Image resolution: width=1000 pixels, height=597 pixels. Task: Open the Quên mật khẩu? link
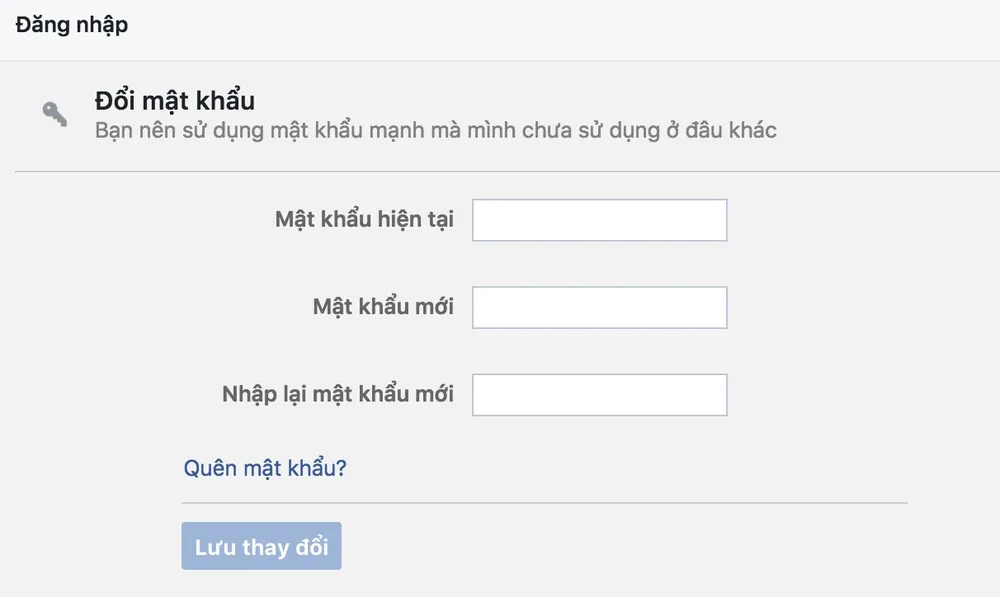[265, 468]
